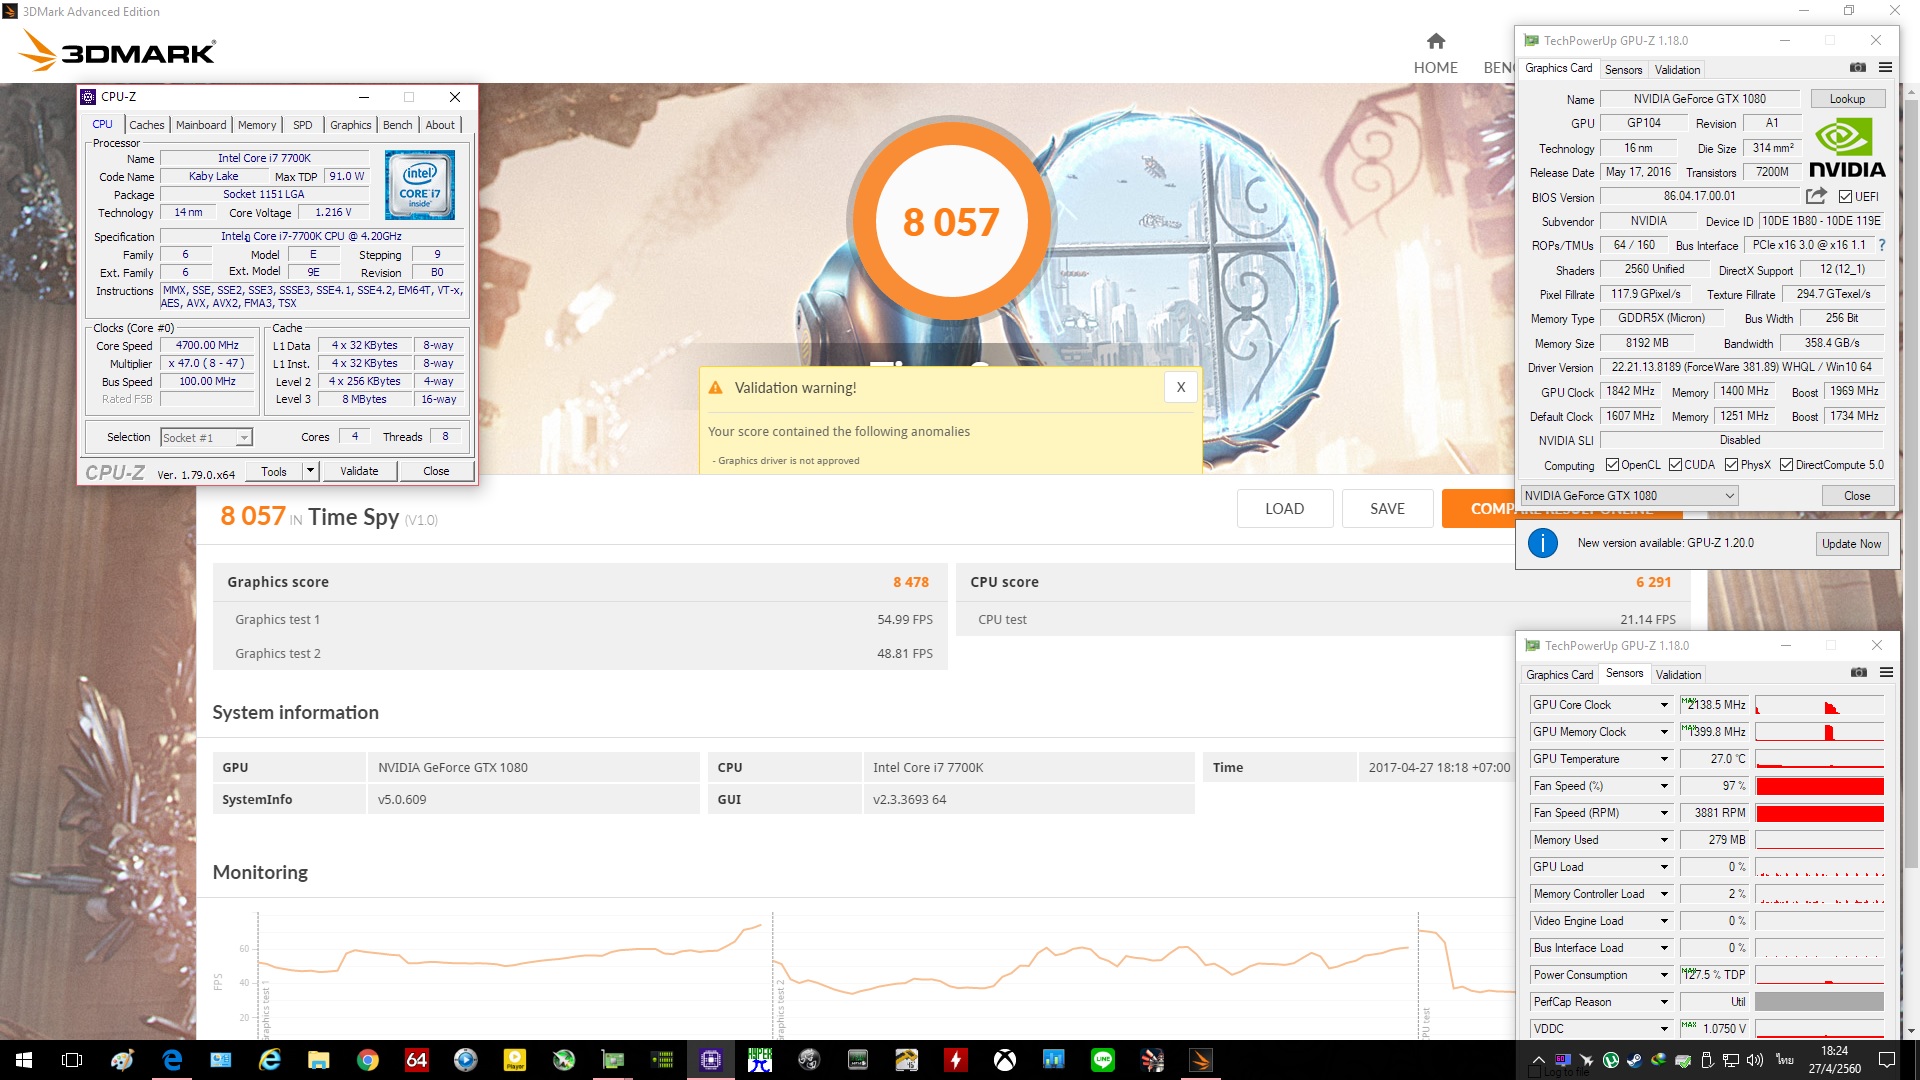Toggle the UEFI checkbox
This screenshot has width=1920, height=1080.
(x=1845, y=197)
